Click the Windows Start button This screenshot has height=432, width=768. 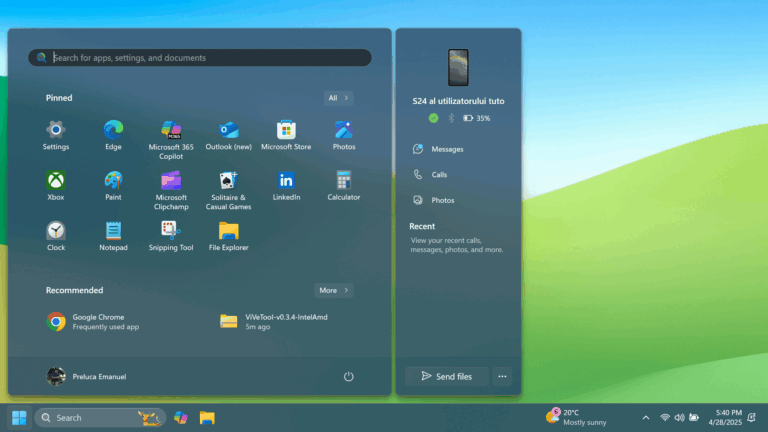click(x=19, y=418)
